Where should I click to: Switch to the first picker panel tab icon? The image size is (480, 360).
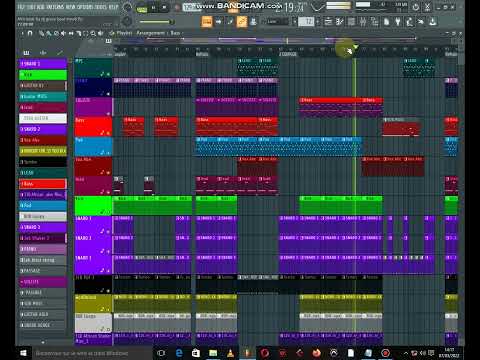27,53
